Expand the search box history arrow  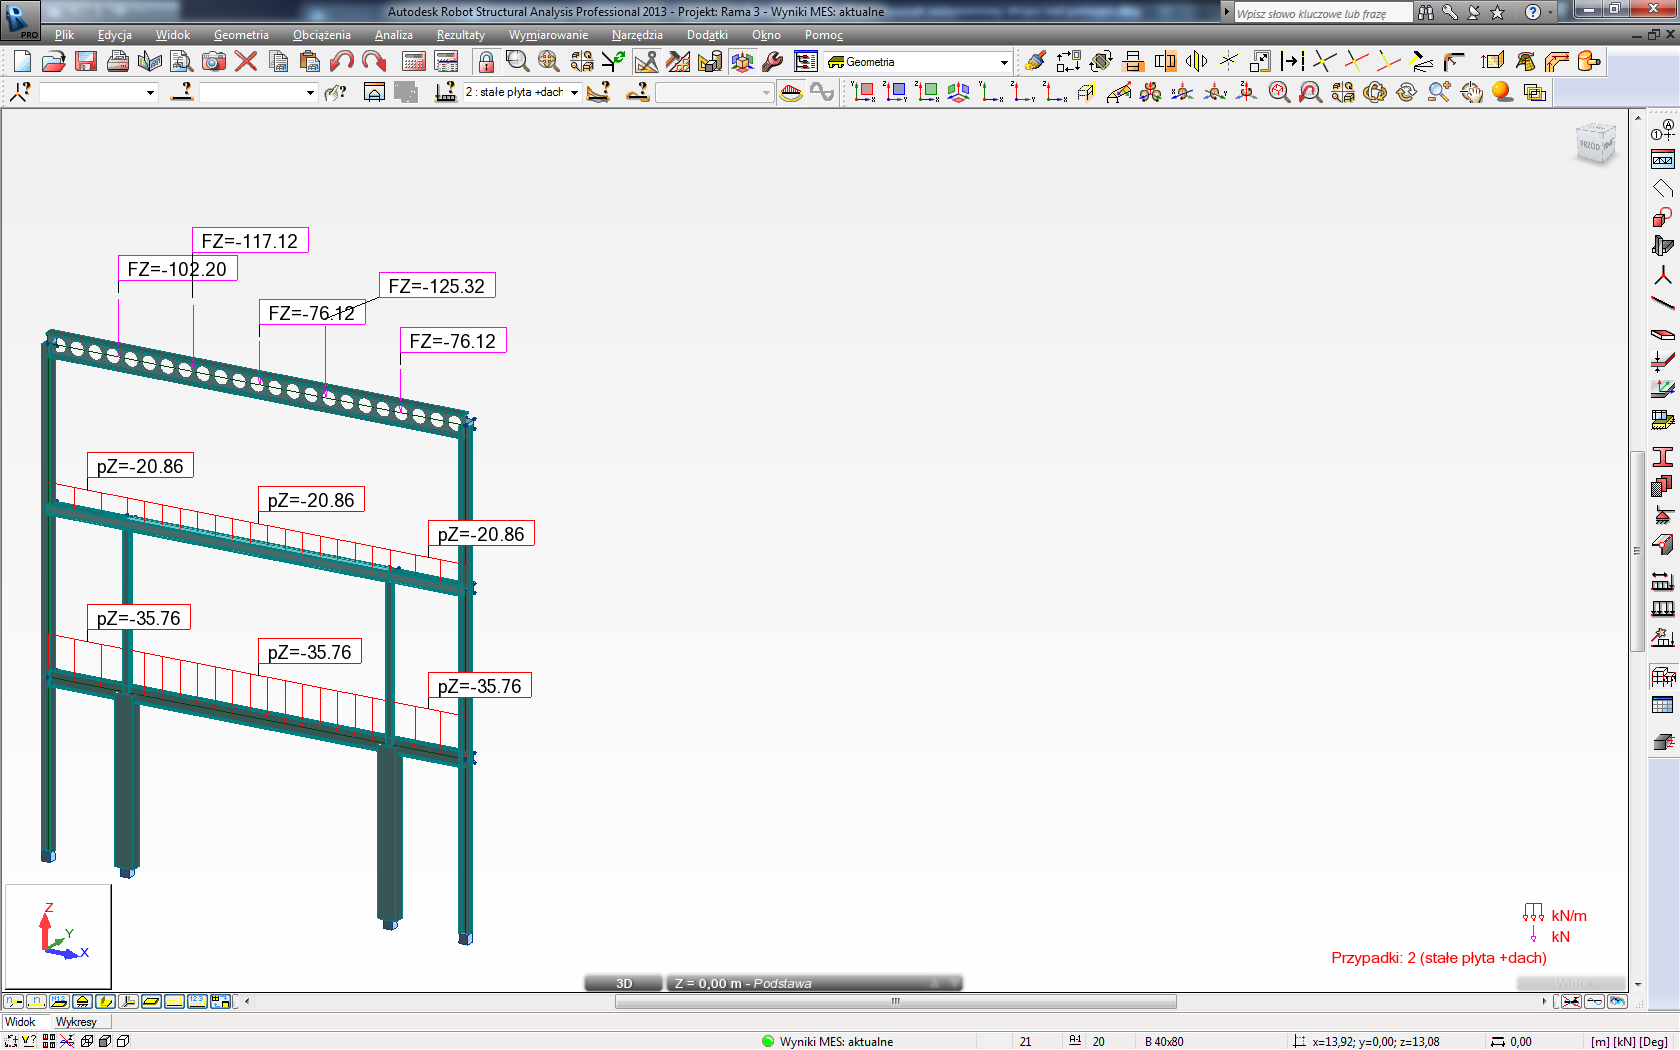tap(1227, 12)
